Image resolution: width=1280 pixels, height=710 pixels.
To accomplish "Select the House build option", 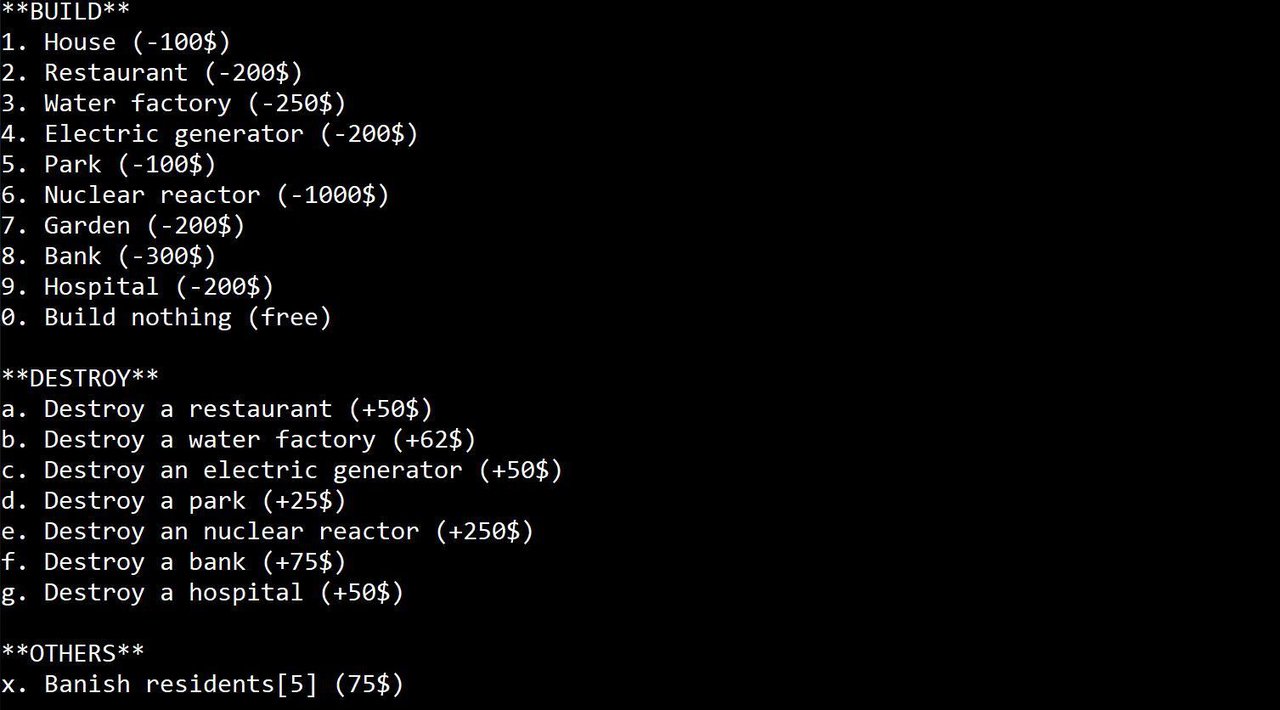I will pos(116,42).
